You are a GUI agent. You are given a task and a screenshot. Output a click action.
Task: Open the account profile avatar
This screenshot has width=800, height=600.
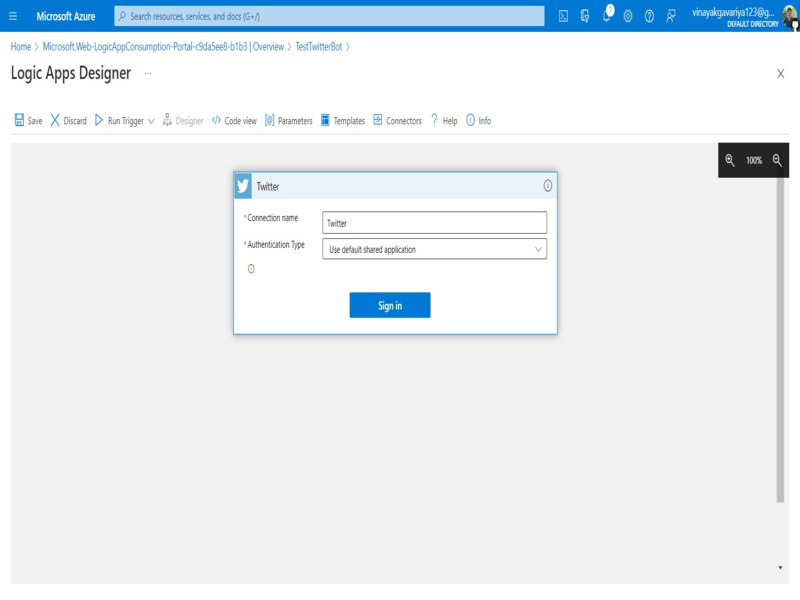(x=790, y=17)
